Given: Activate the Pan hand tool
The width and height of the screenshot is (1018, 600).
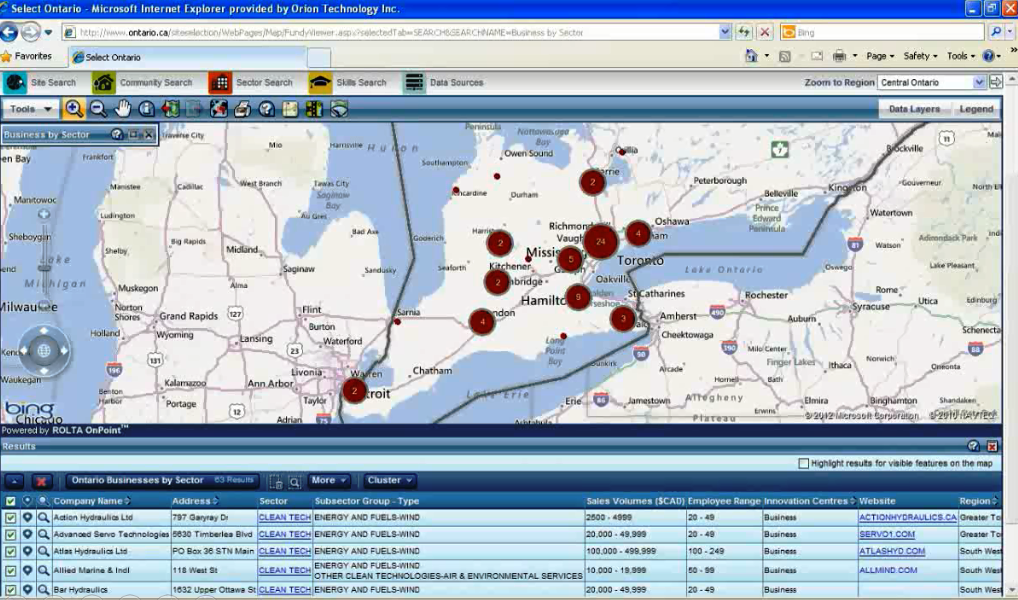Looking at the screenshot, I should pos(123,109).
